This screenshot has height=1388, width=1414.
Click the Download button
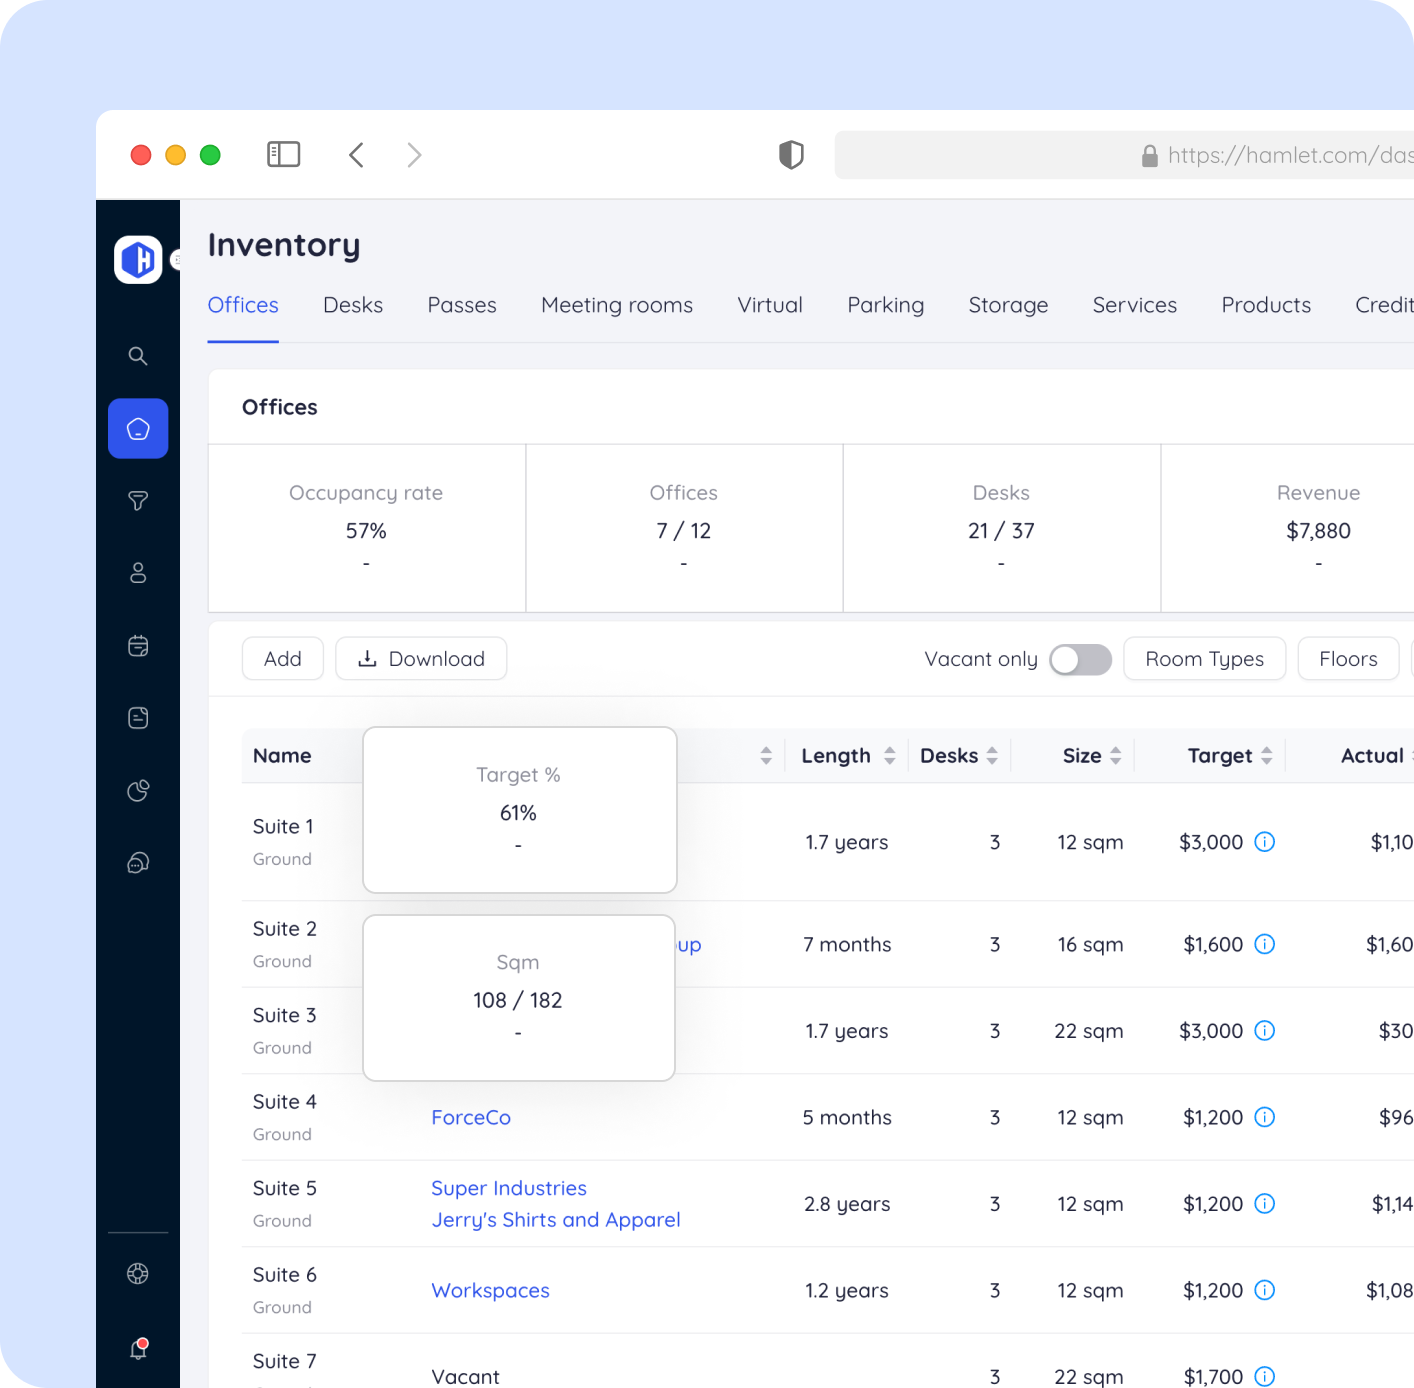coord(421,659)
